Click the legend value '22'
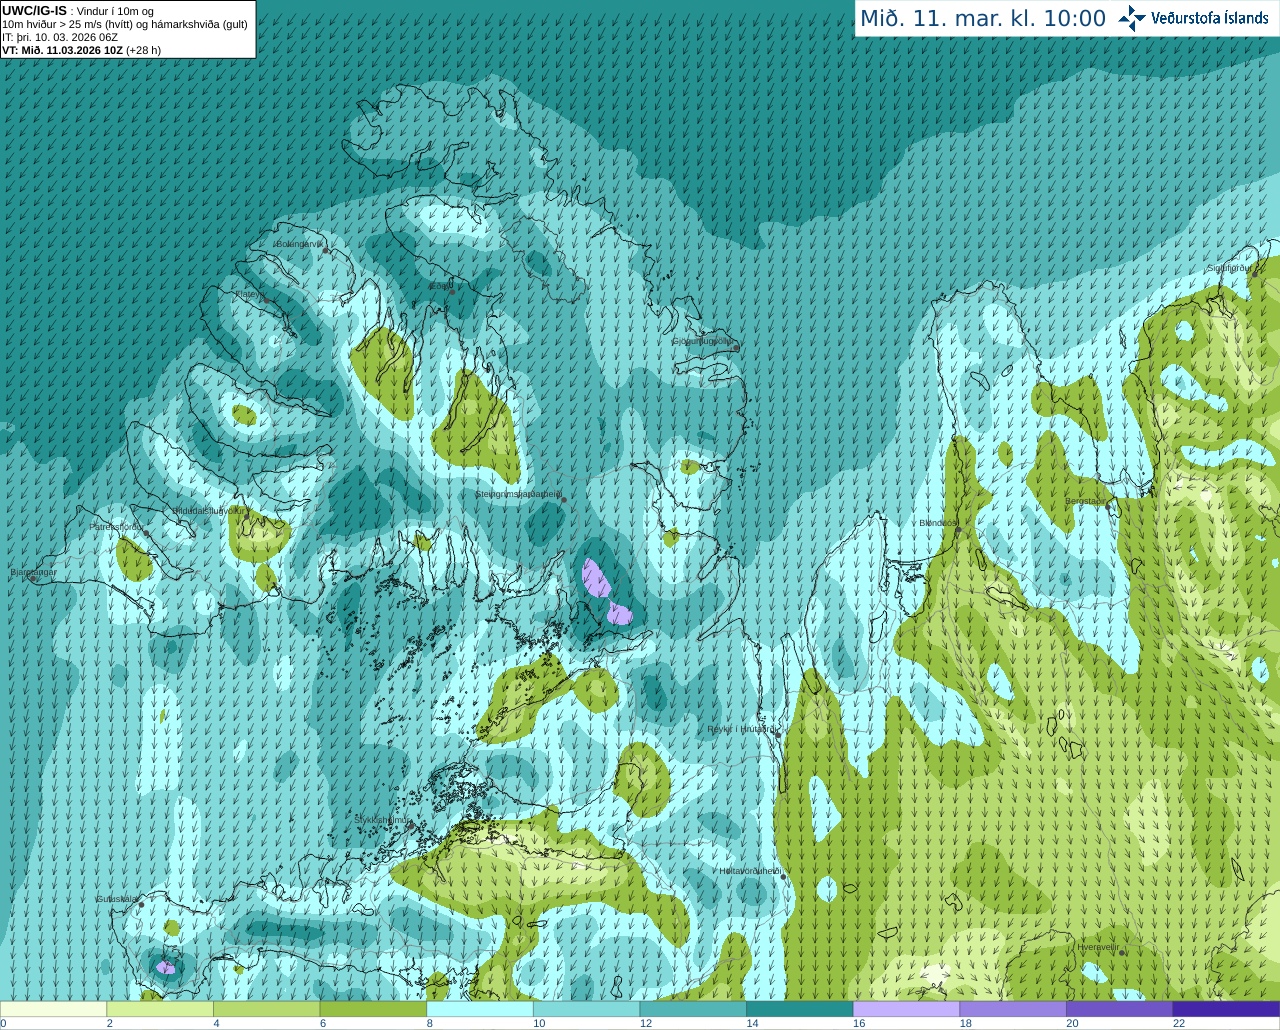1280x1030 pixels. point(1179,1023)
